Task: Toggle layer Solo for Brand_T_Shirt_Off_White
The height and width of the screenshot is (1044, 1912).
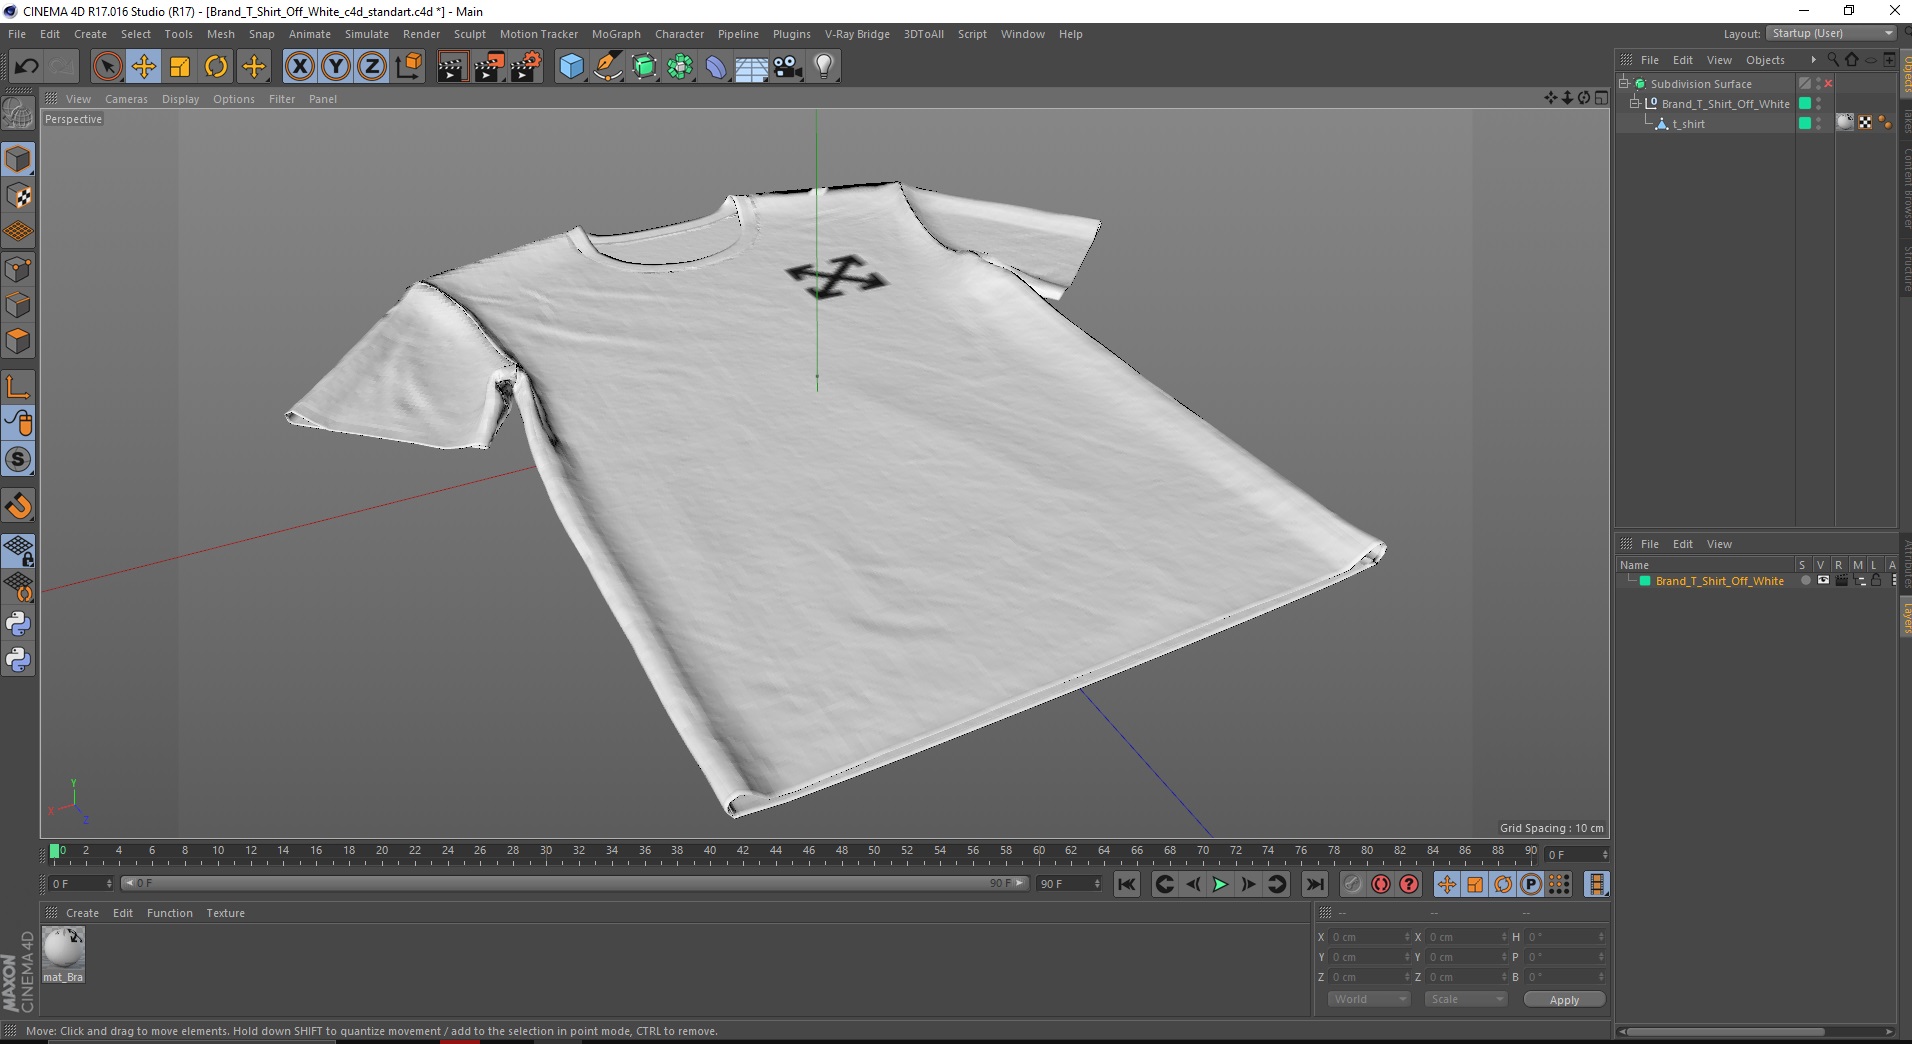Action: tap(1805, 581)
